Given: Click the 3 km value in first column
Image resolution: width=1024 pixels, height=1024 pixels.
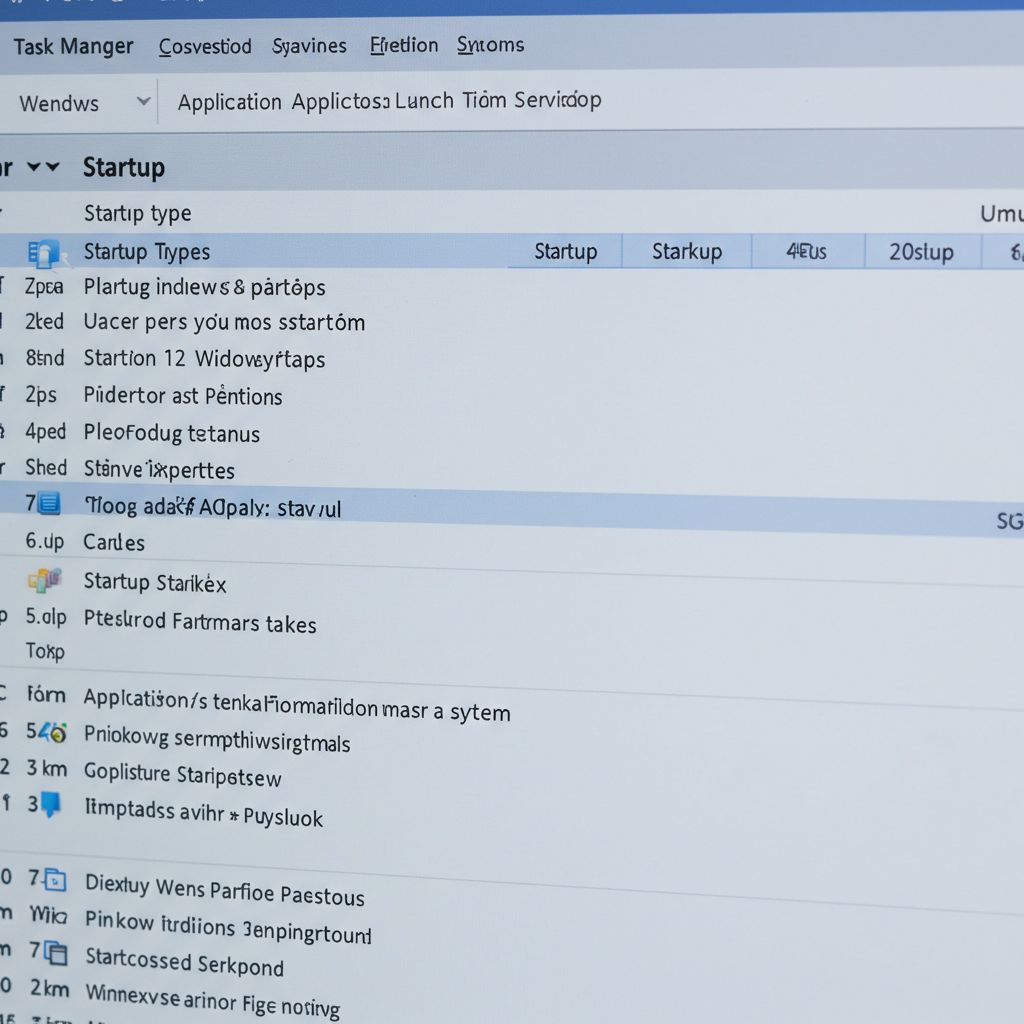Looking at the screenshot, I should coord(47,769).
